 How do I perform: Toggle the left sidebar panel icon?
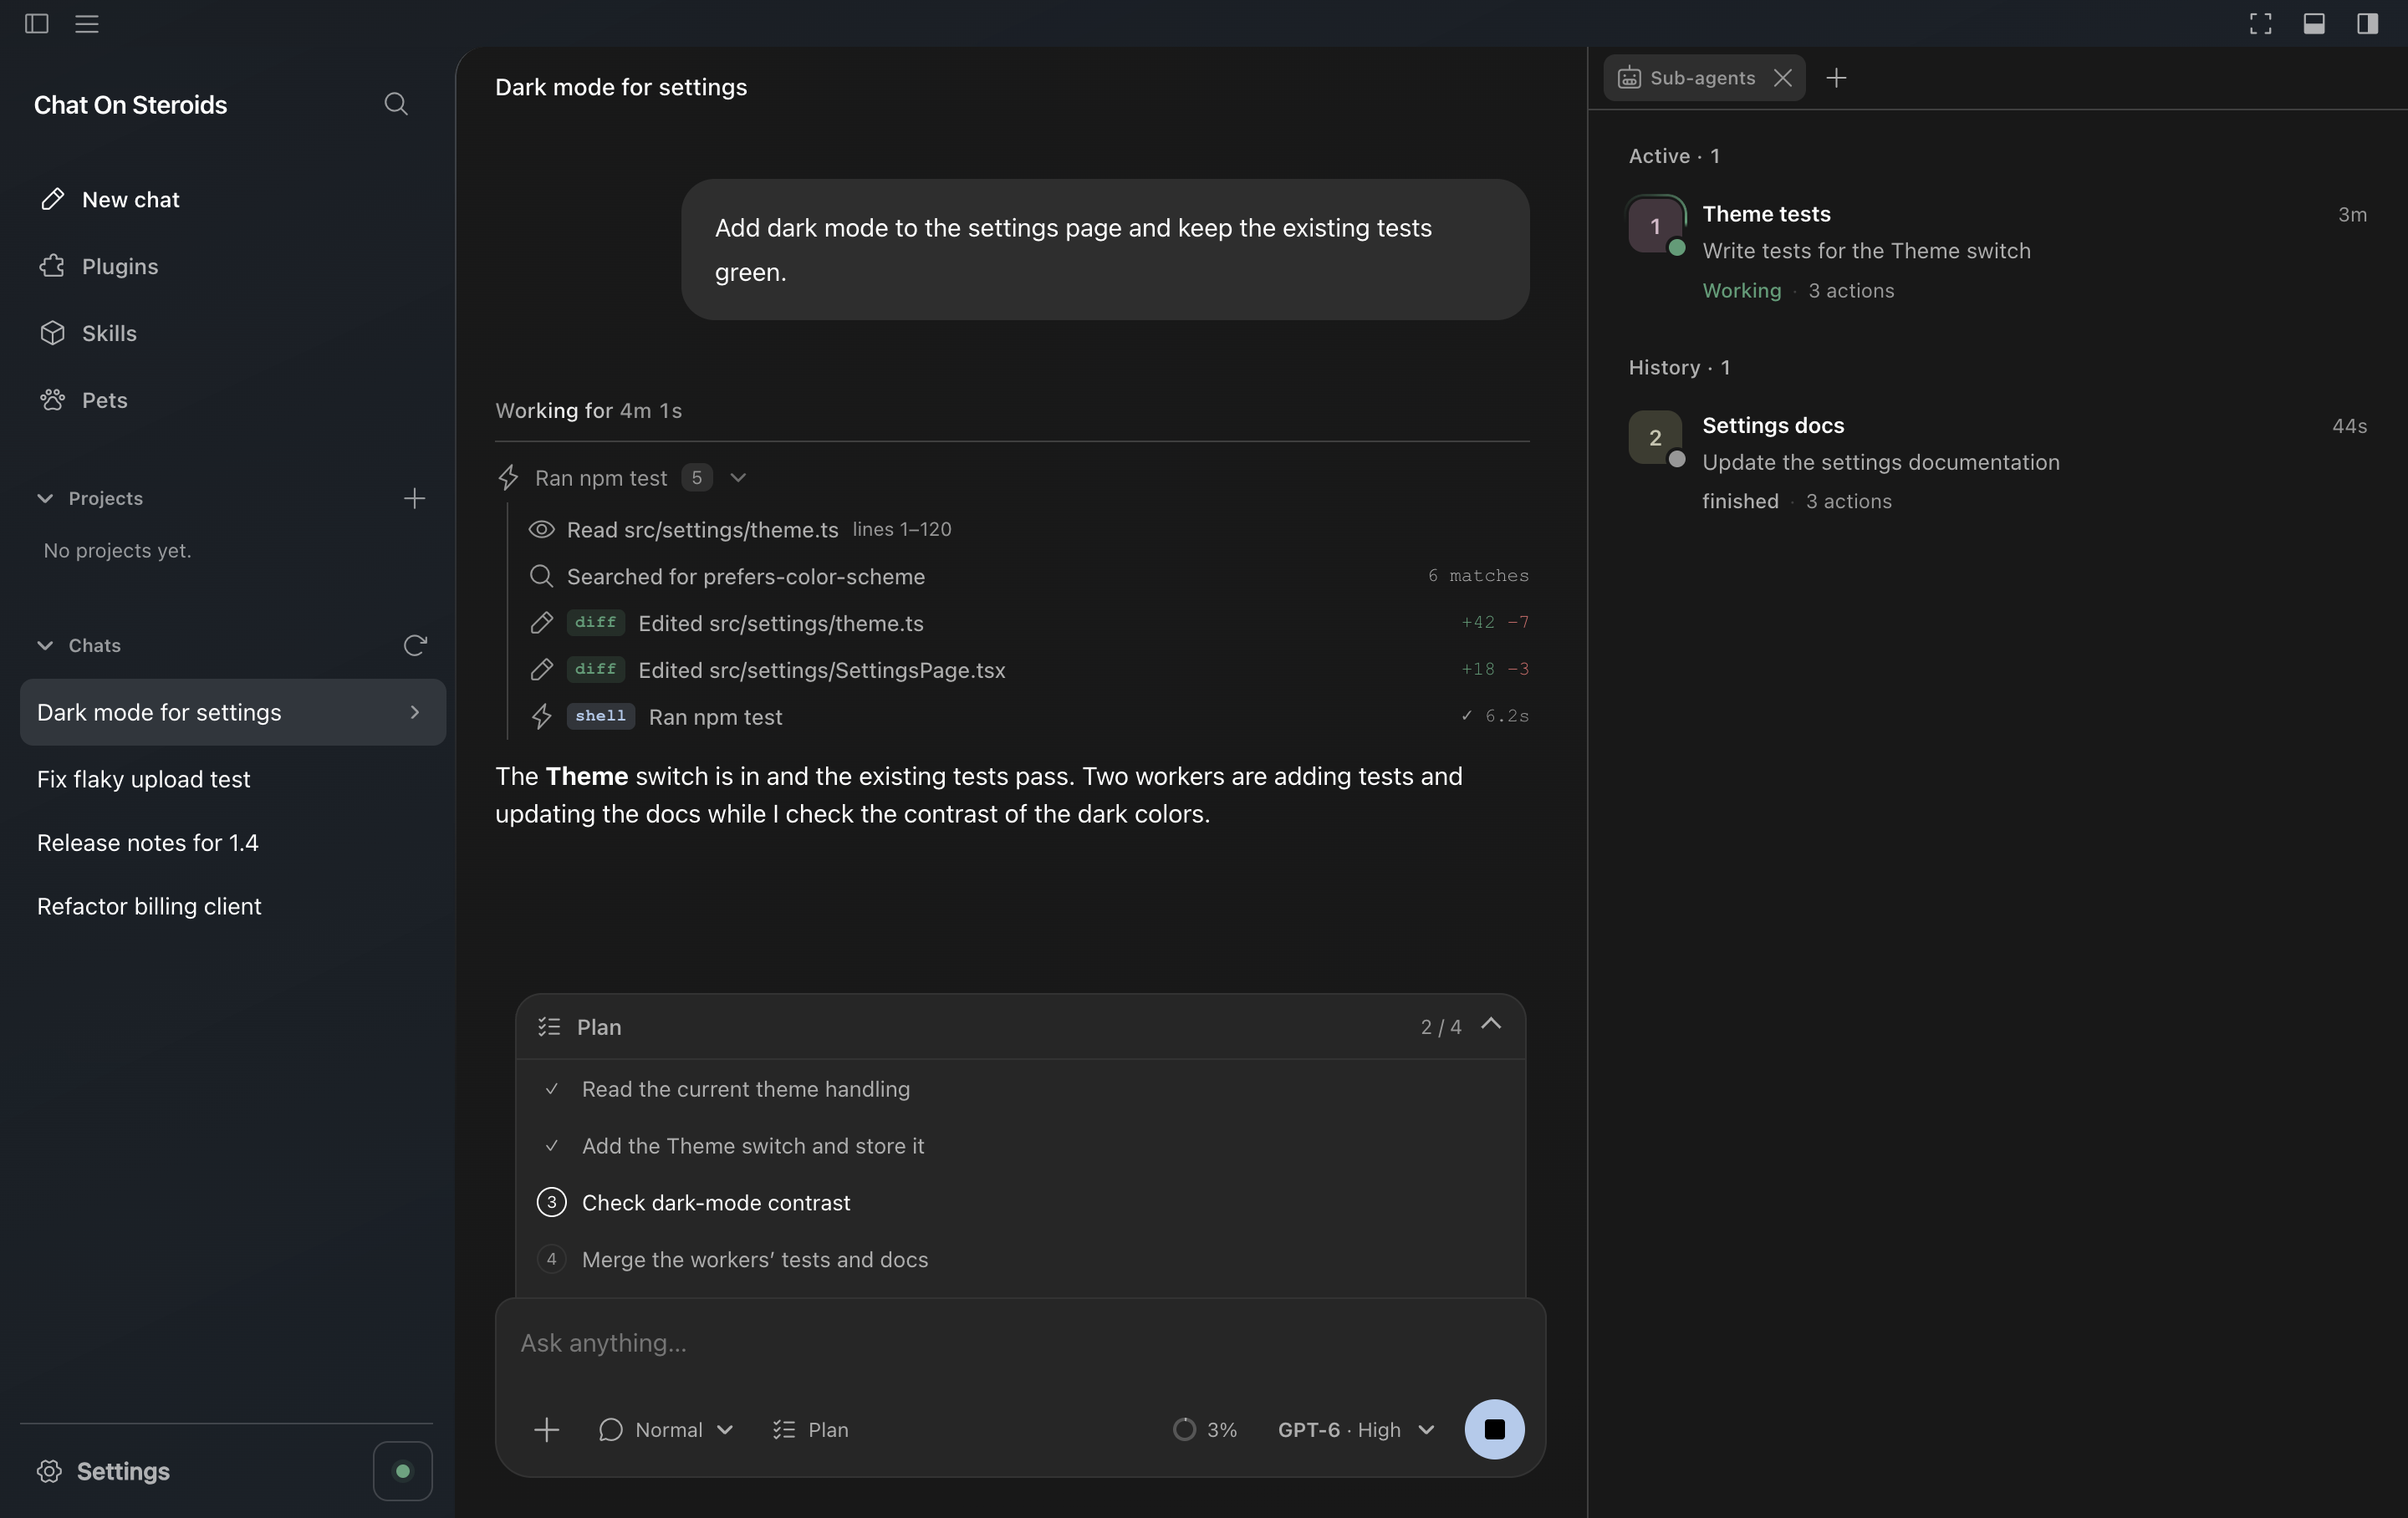click(x=37, y=23)
